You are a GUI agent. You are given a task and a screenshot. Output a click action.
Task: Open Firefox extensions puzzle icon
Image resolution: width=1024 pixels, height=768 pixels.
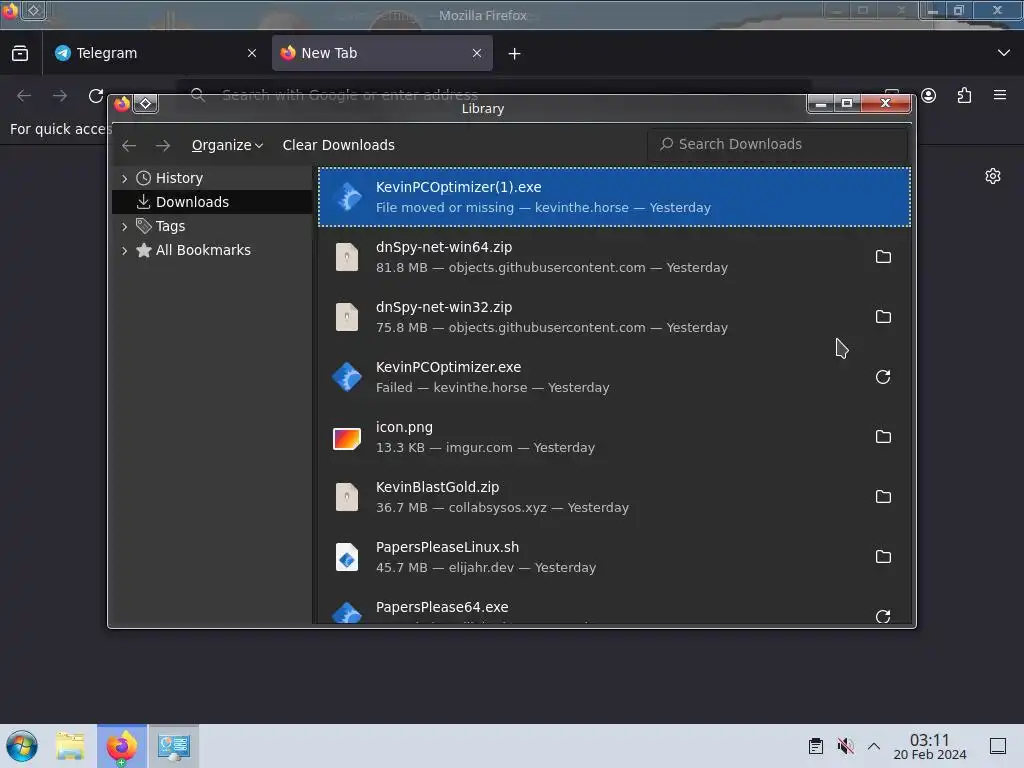(965, 96)
